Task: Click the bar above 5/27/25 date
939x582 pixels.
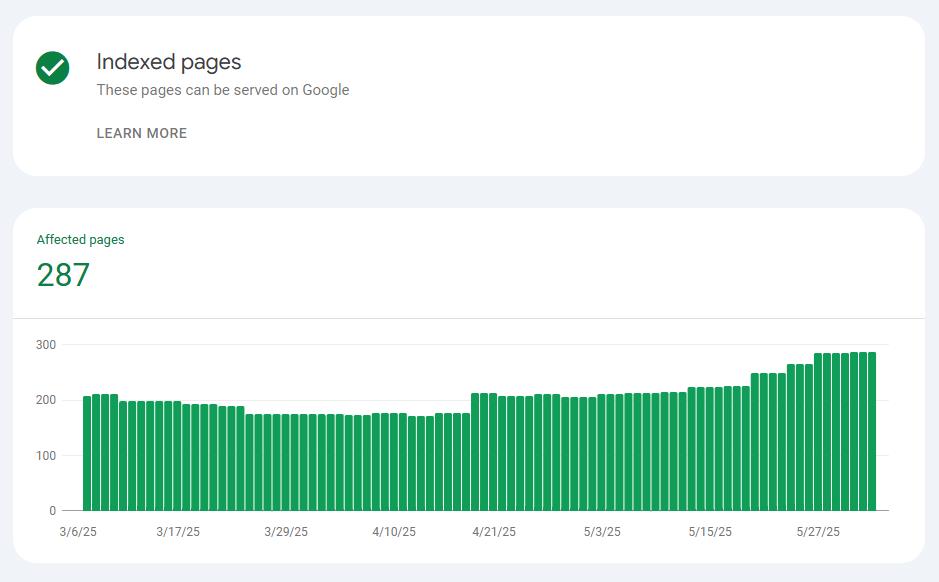Action: (818, 432)
